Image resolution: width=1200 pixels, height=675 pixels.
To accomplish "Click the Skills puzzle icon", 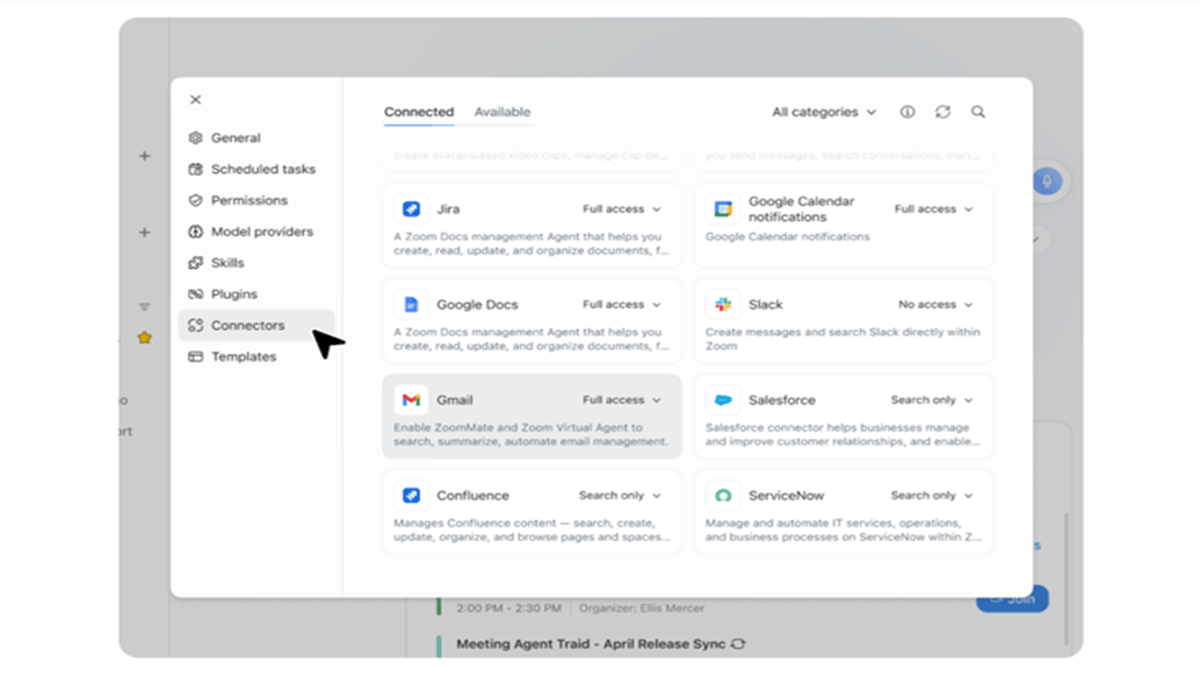I will coord(195,263).
